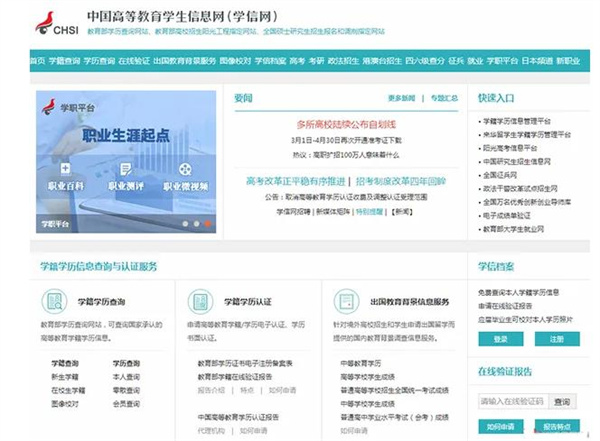Open 高等学校学生成绩 link
Image resolution: width=600 pixels, height=441 pixels.
[367, 377]
